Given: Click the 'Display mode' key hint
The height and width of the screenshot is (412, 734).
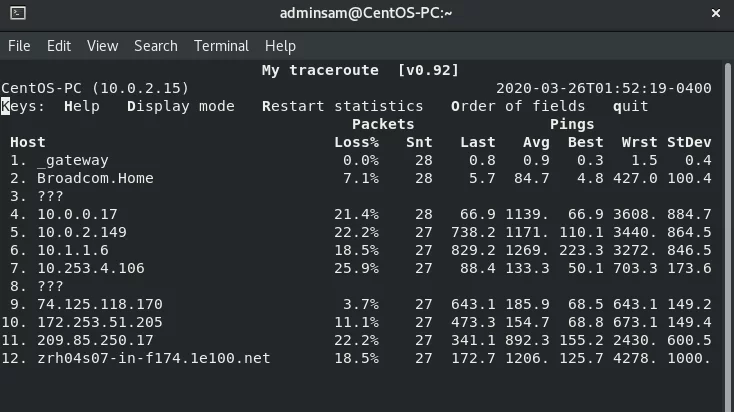Looking at the screenshot, I should (x=181, y=106).
